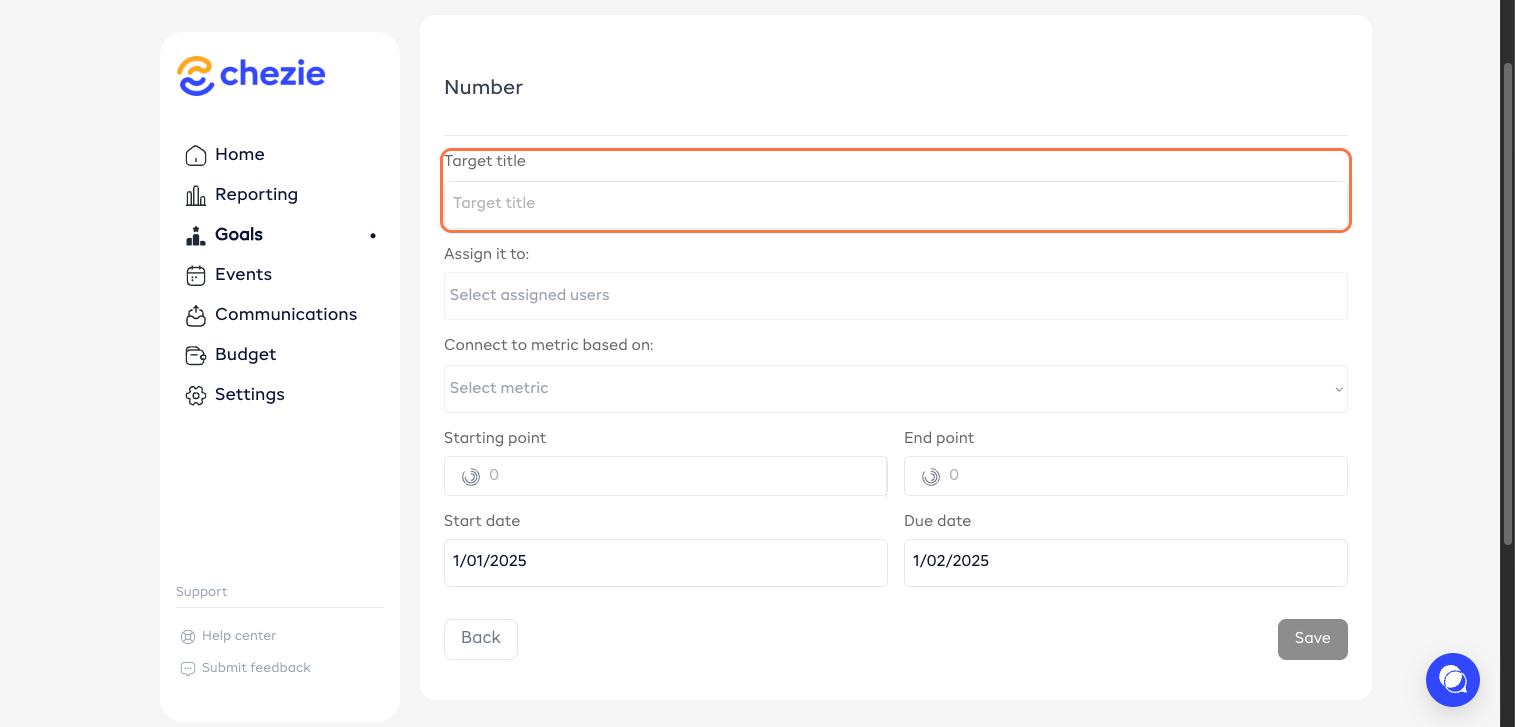Click the Settings gear icon
The width and height of the screenshot is (1515, 727).
pyautogui.click(x=196, y=395)
